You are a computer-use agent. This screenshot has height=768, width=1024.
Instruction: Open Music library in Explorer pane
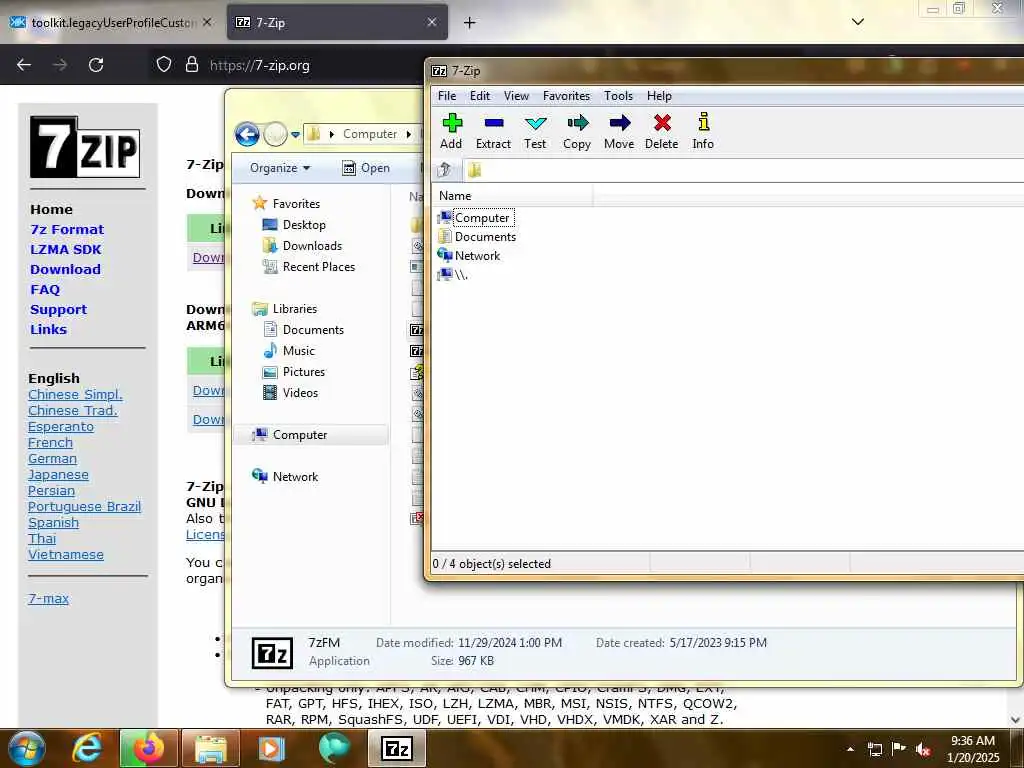289,351
